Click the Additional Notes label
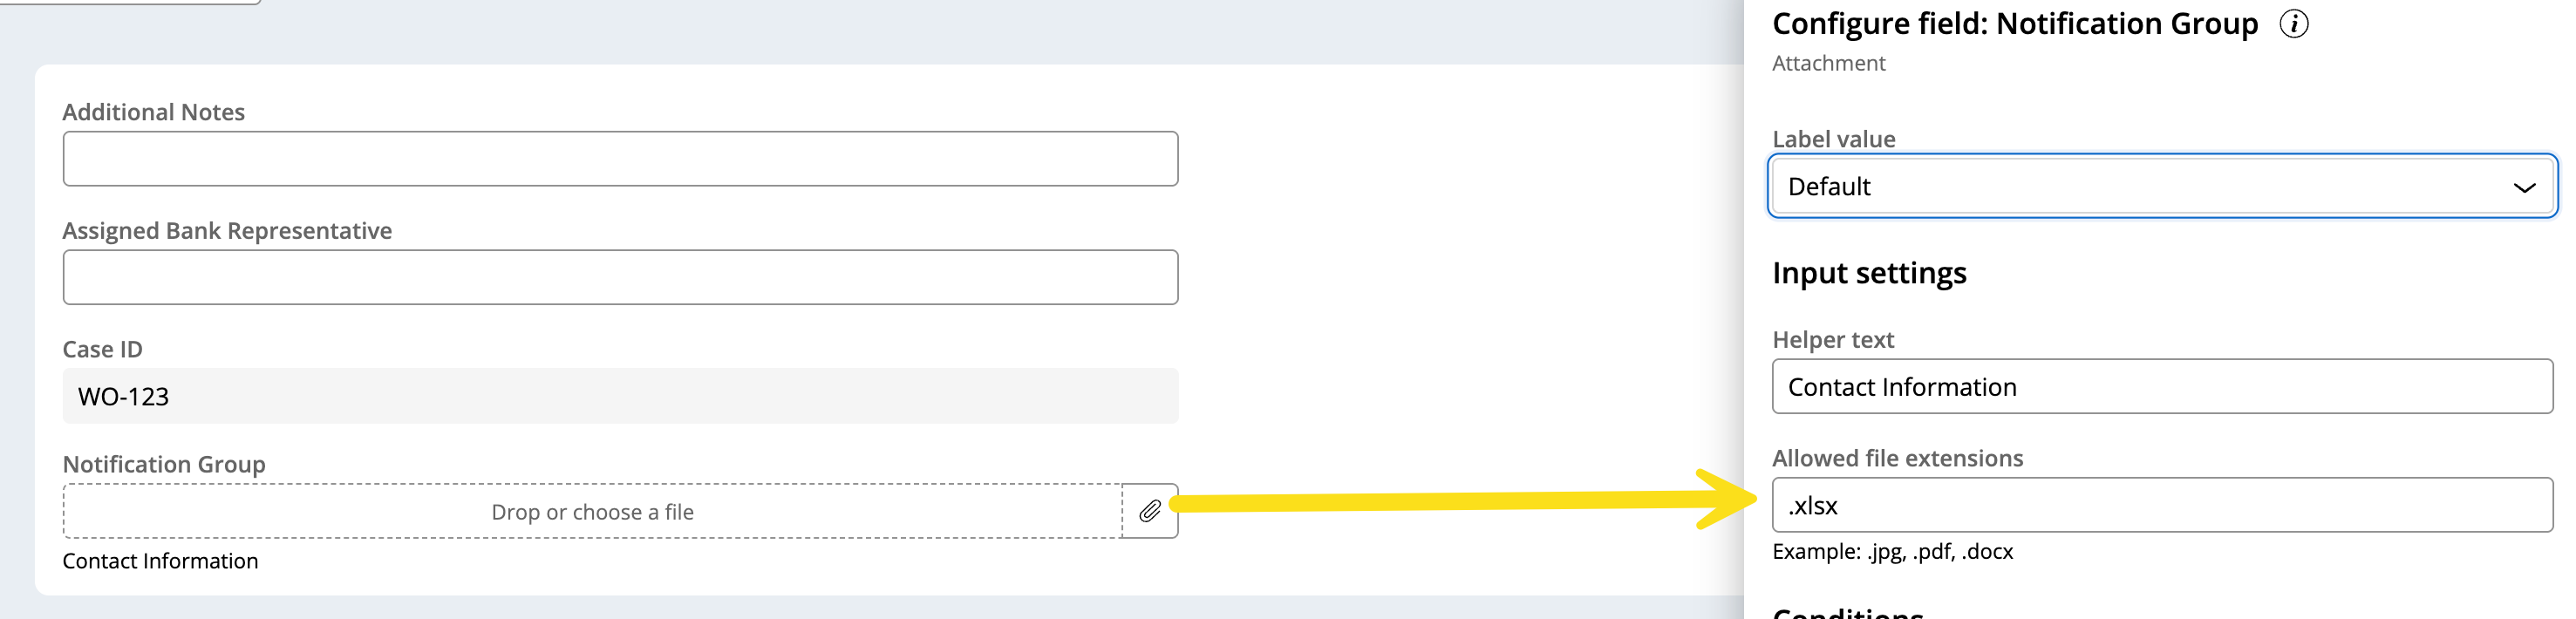Image resolution: width=2576 pixels, height=619 pixels. tap(153, 112)
